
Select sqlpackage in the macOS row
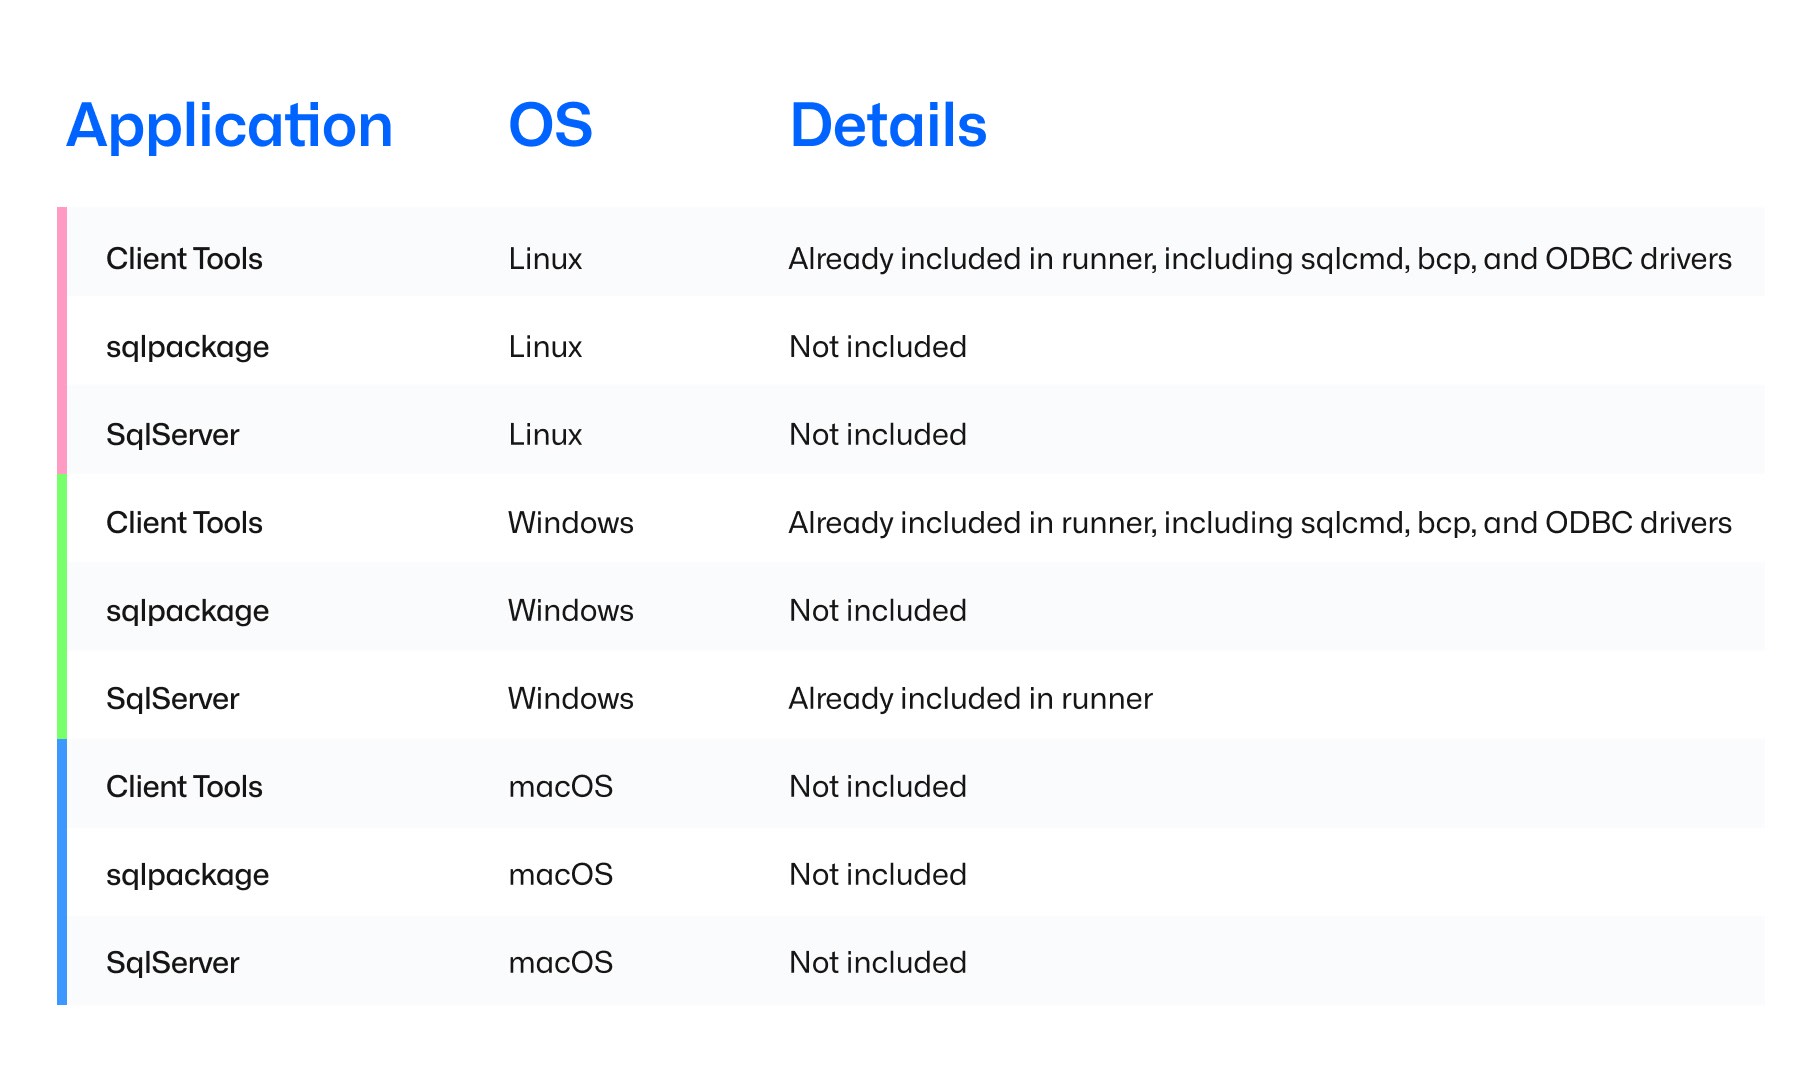click(x=187, y=876)
